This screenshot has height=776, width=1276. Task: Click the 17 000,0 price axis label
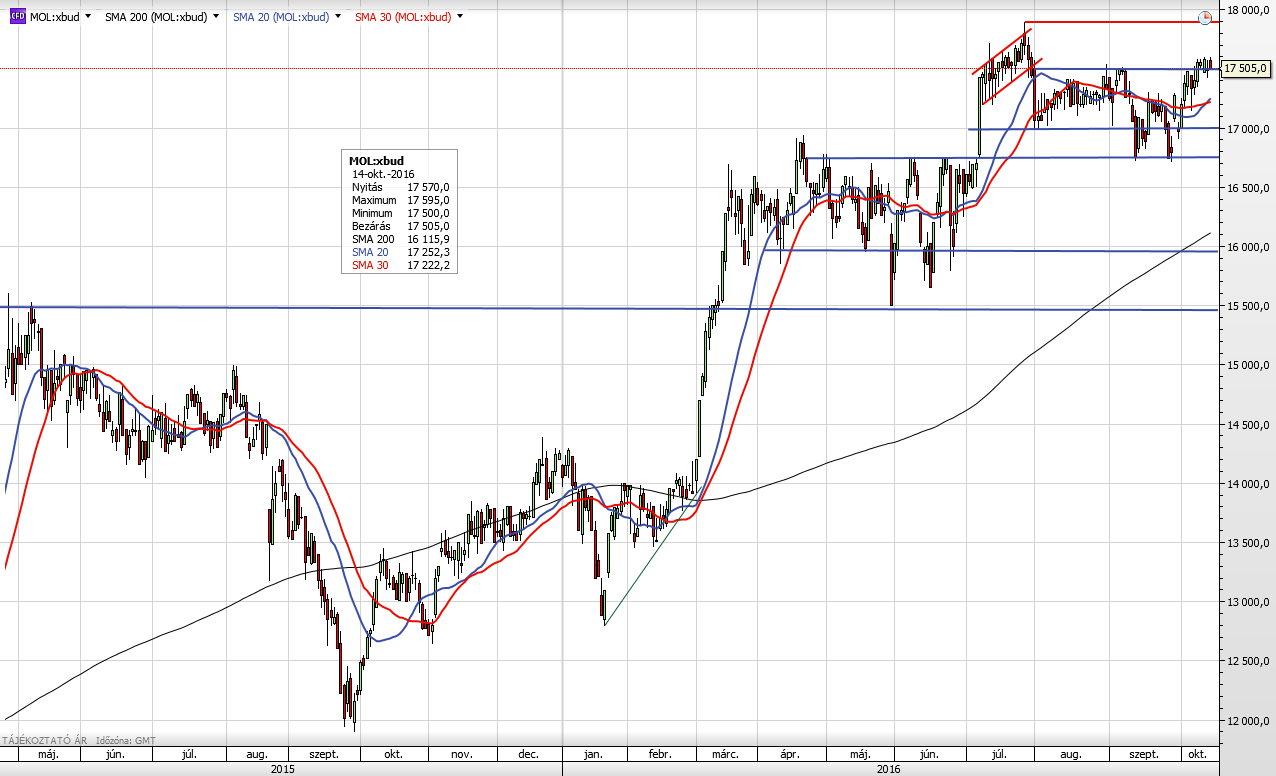pos(1248,129)
